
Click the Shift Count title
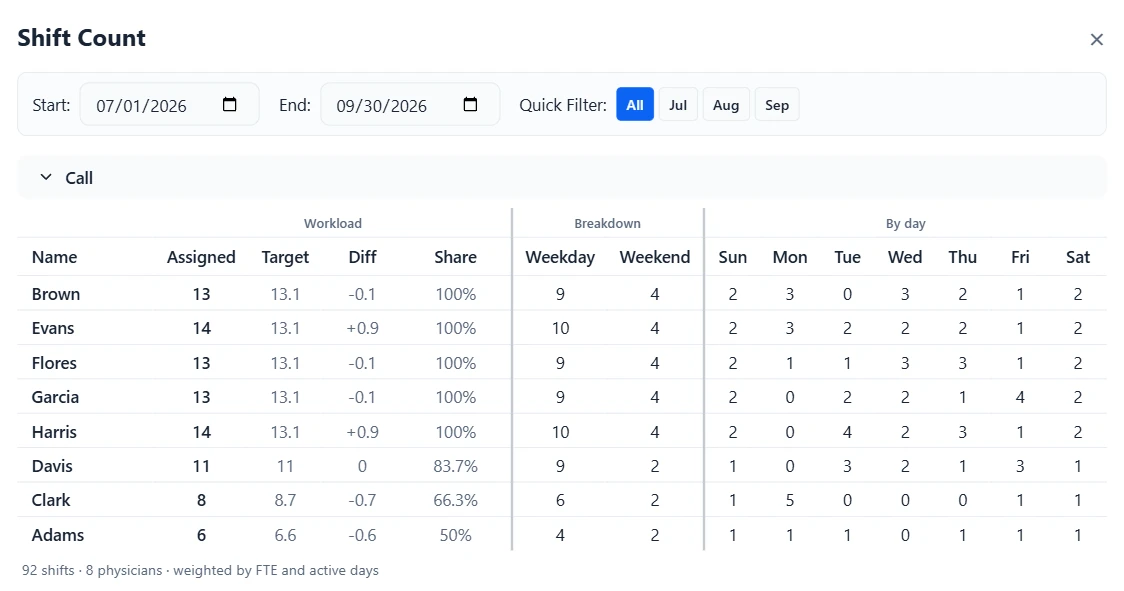(x=82, y=37)
